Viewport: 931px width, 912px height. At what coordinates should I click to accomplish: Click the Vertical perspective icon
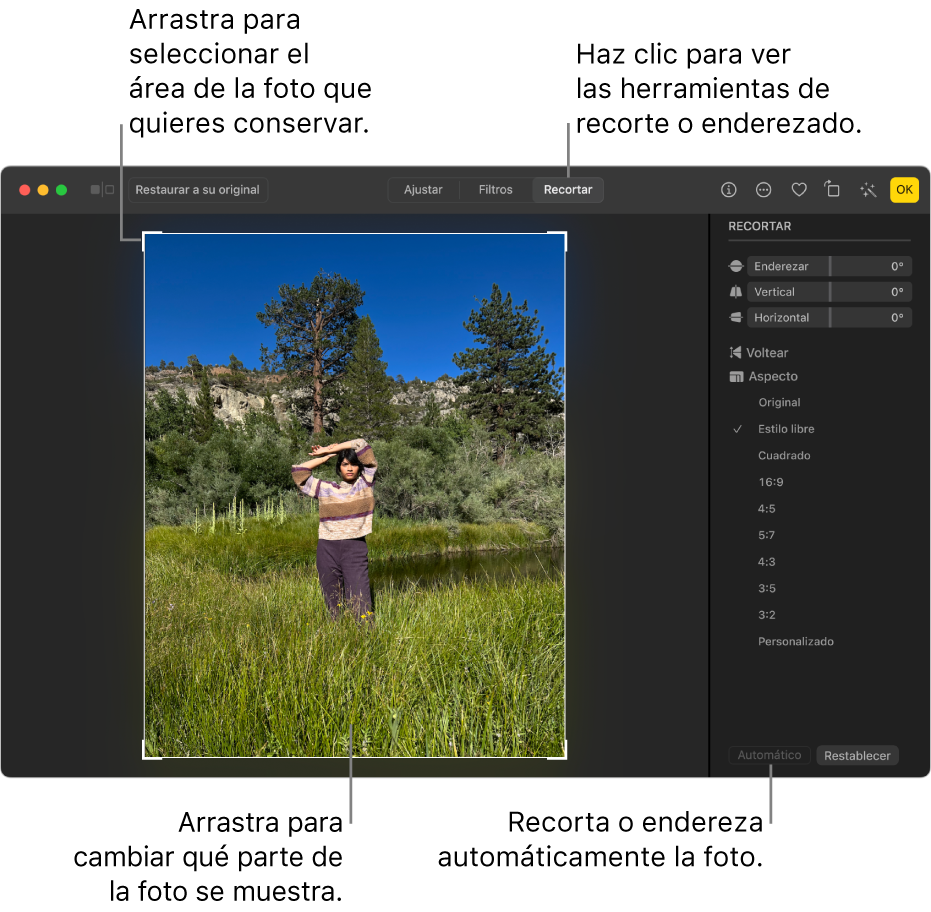click(735, 291)
